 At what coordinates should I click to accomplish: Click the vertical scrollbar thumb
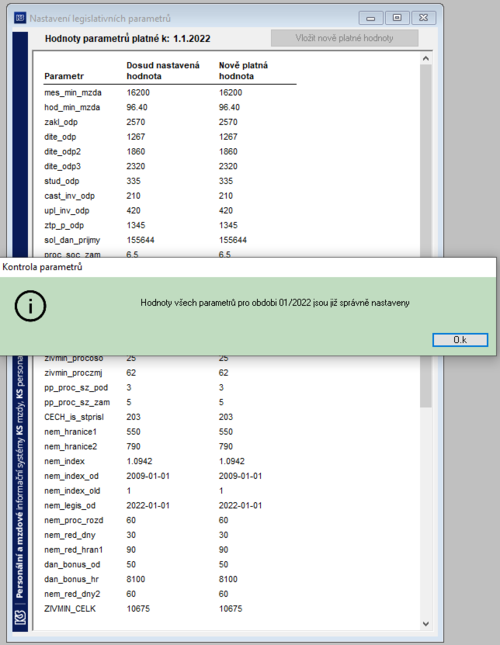426,236
